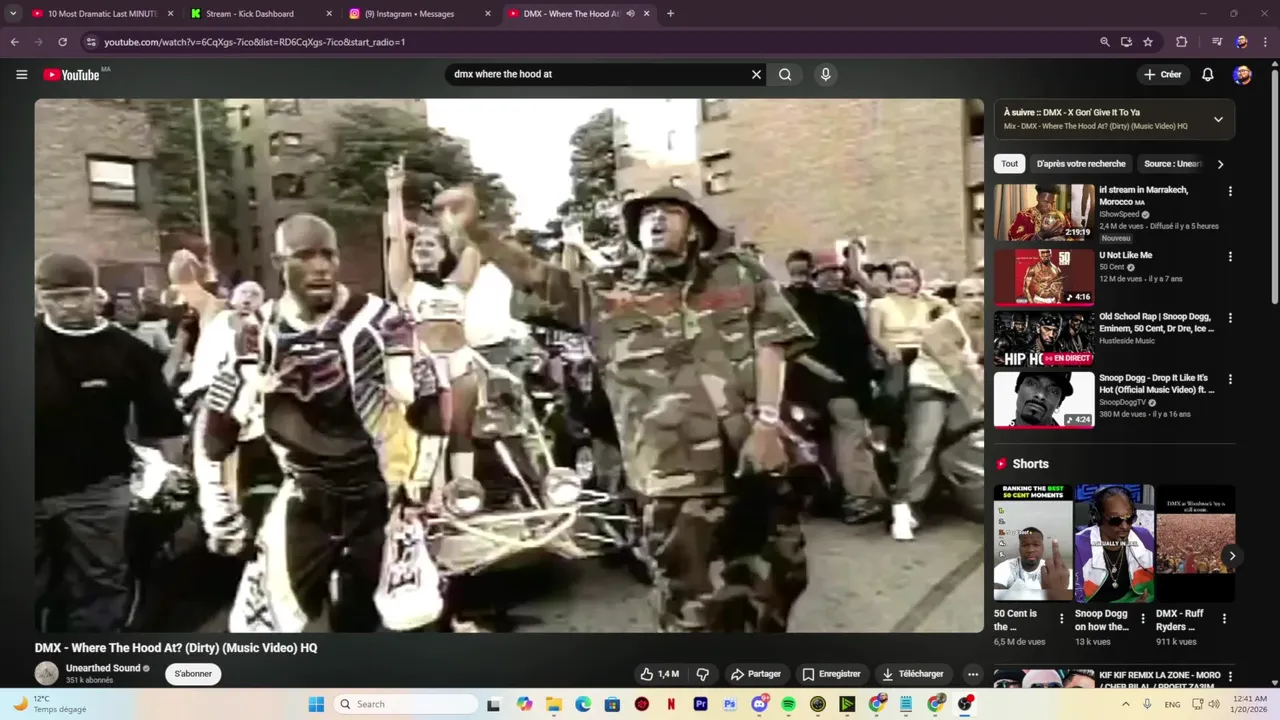This screenshot has width=1280, height=720.
Task: Open options for U Not Like Me
Action: (1230, 257)
